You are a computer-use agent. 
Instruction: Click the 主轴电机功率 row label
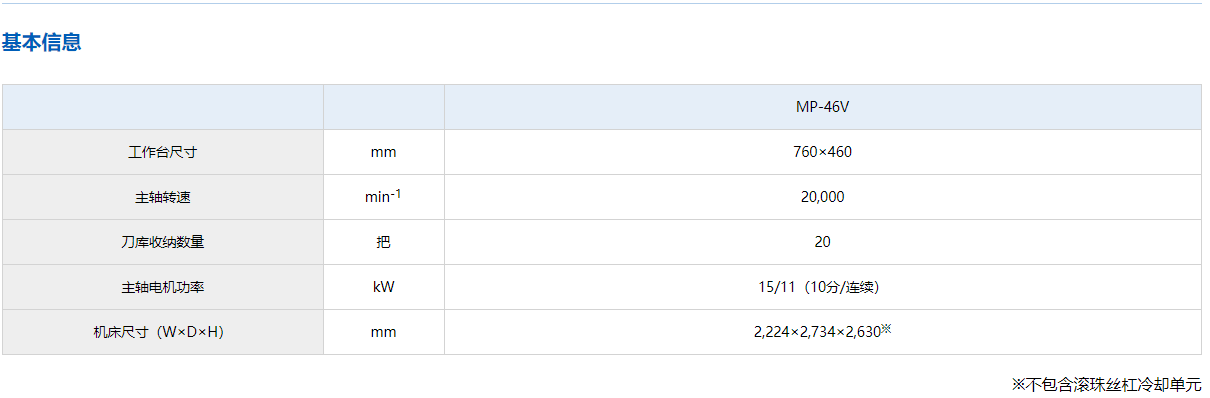163,287
